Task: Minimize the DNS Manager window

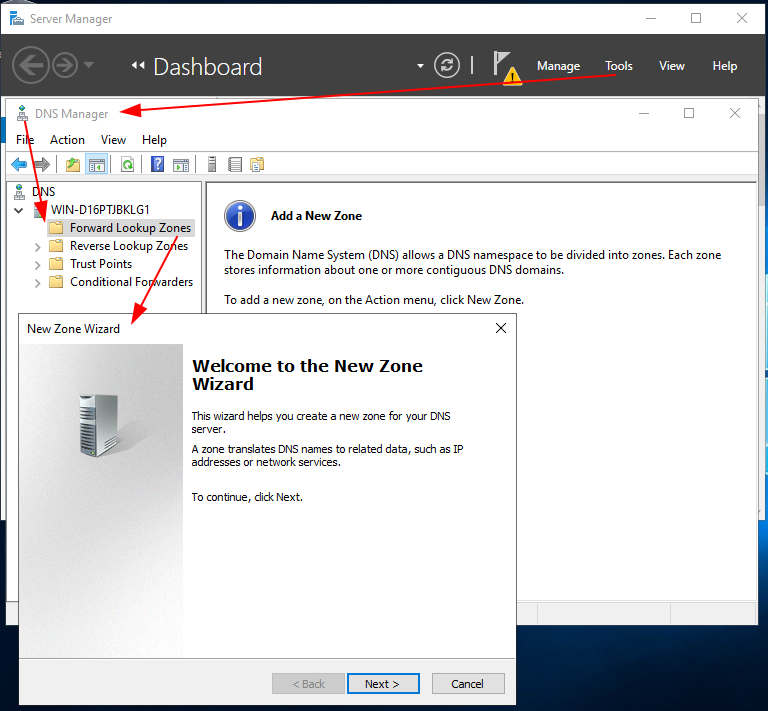Action: (x=644, y=113)
